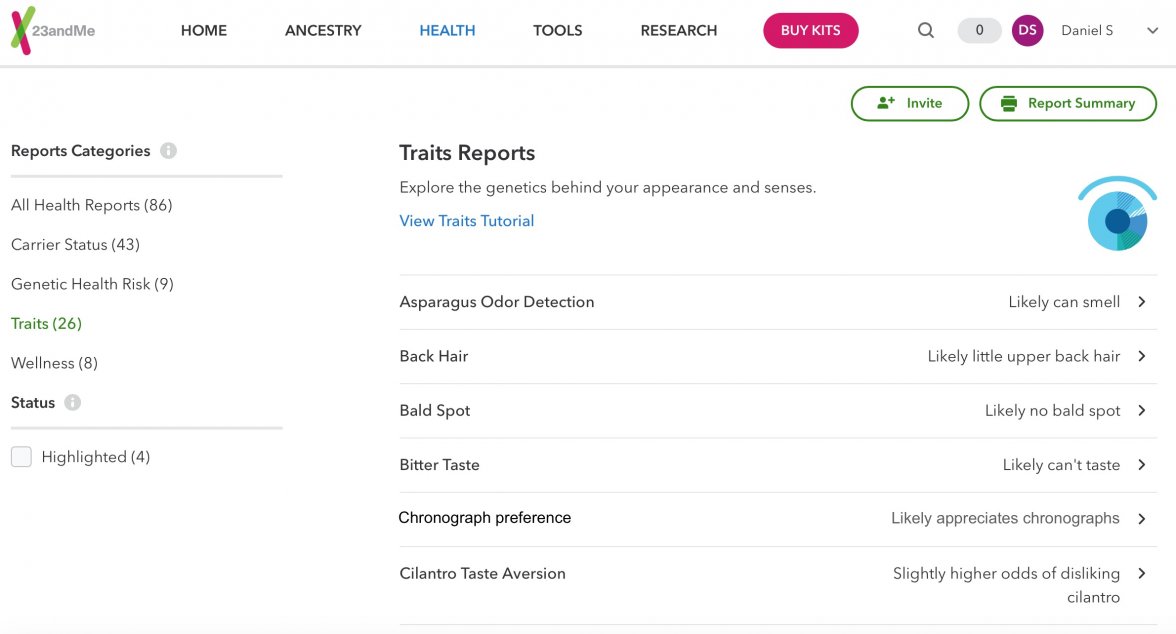
Task: Click the shopping cart counter icon
Action: tap(978, 30)
